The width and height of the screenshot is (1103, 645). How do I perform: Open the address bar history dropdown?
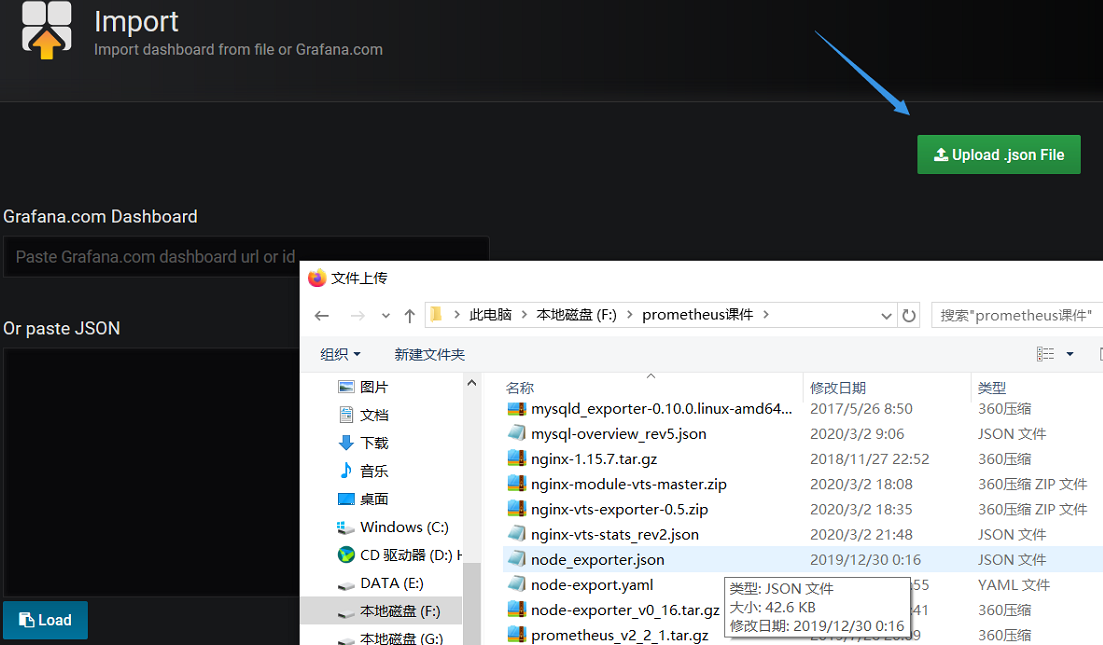pyautogui.click(x=886, y=316)
